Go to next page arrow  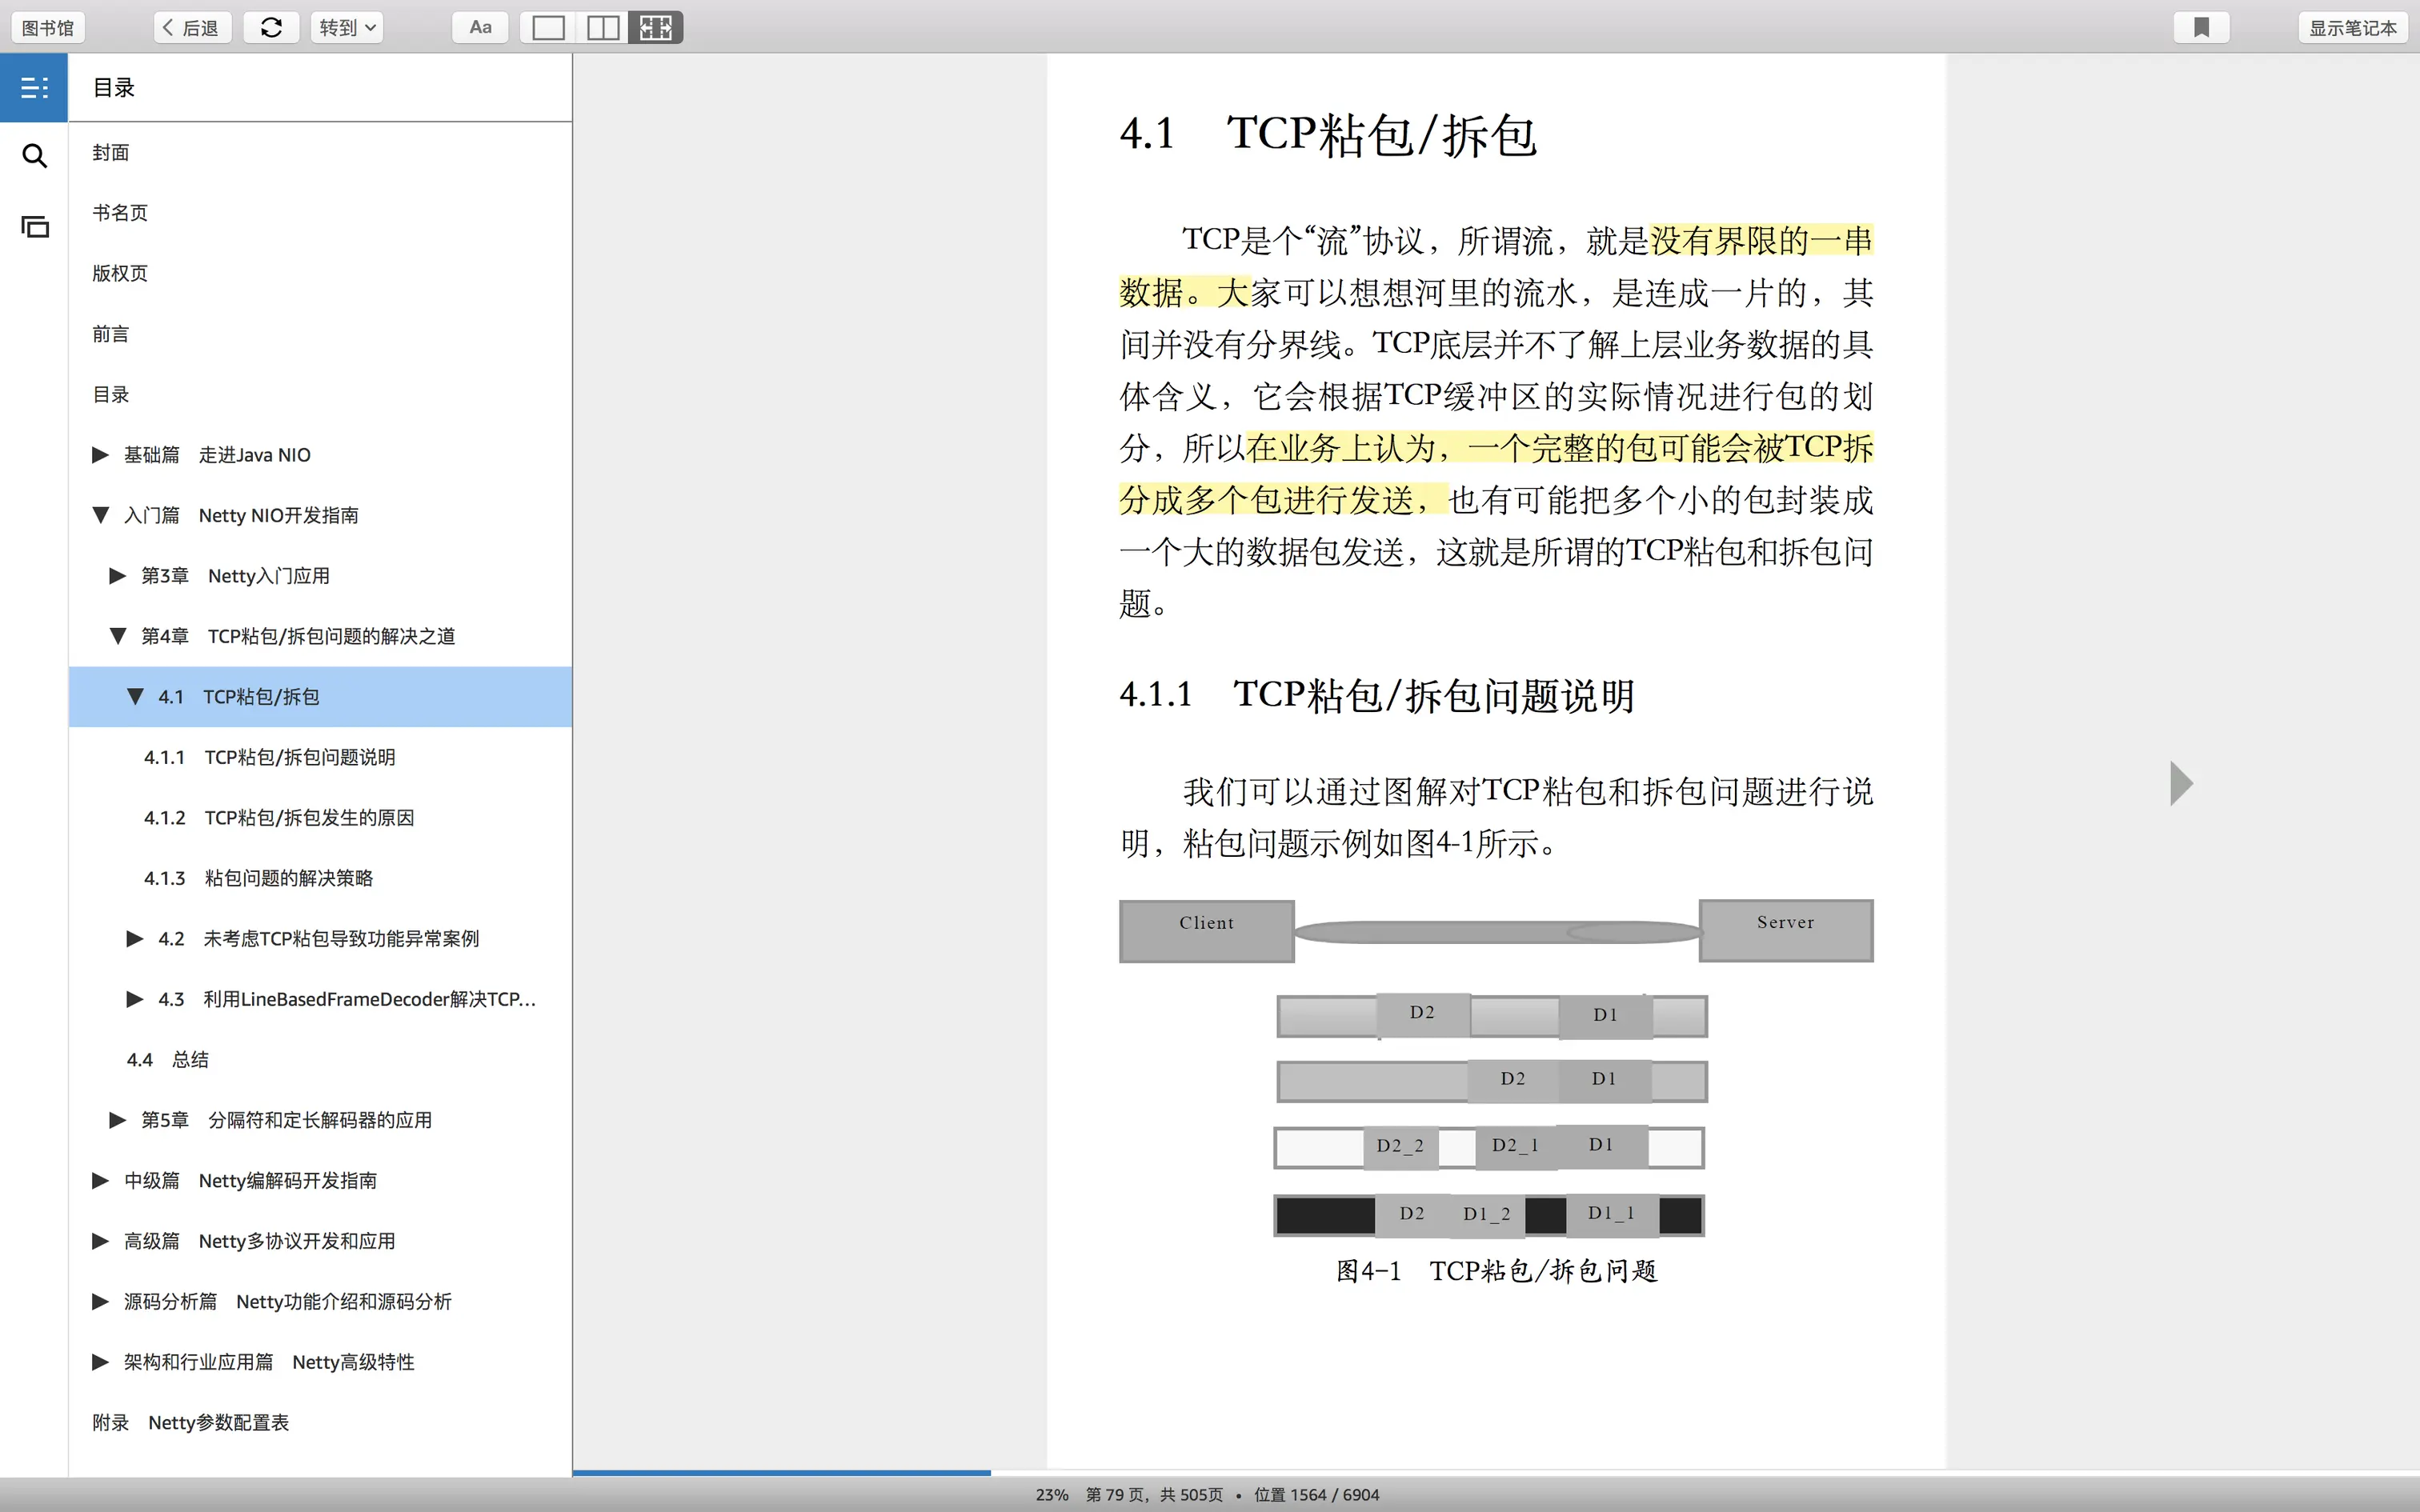(2181, 783)
